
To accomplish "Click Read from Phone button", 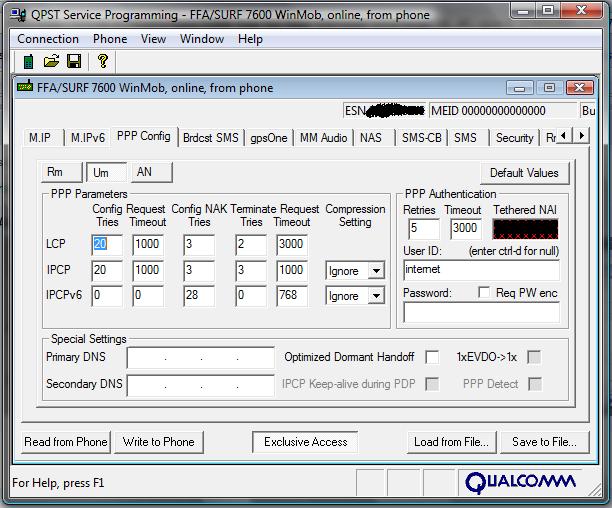I will pos(66,442).
